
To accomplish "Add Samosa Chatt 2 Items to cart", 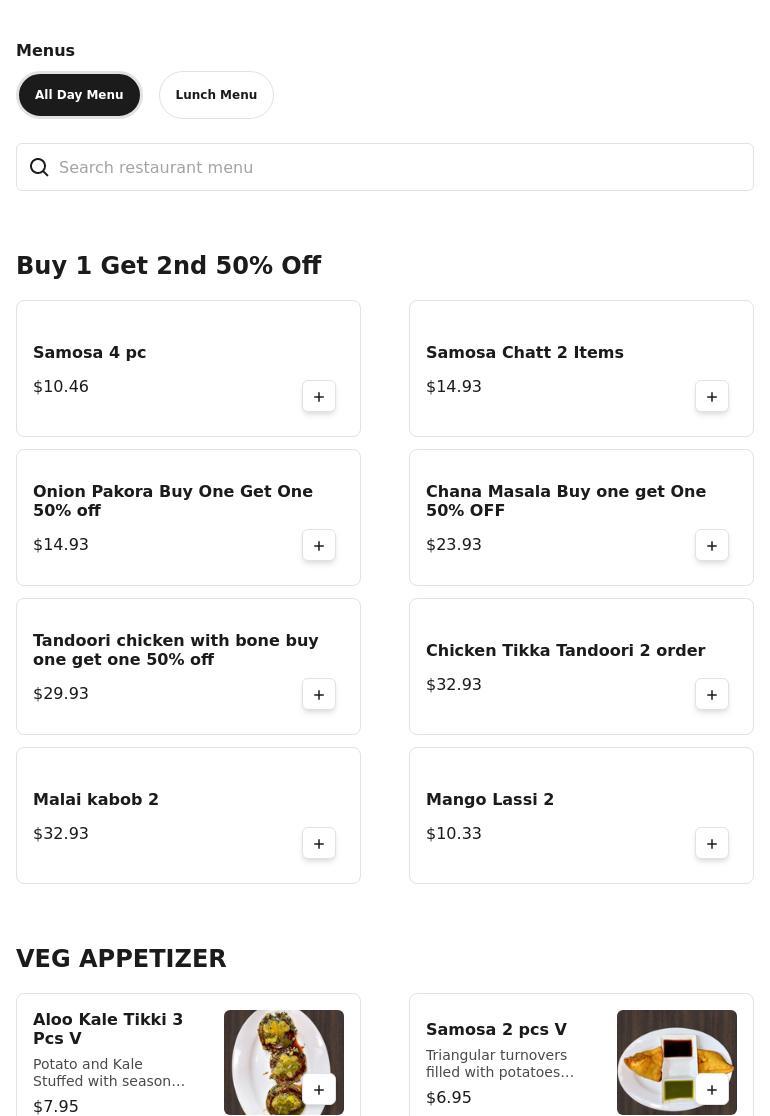I will click(712, 397).
